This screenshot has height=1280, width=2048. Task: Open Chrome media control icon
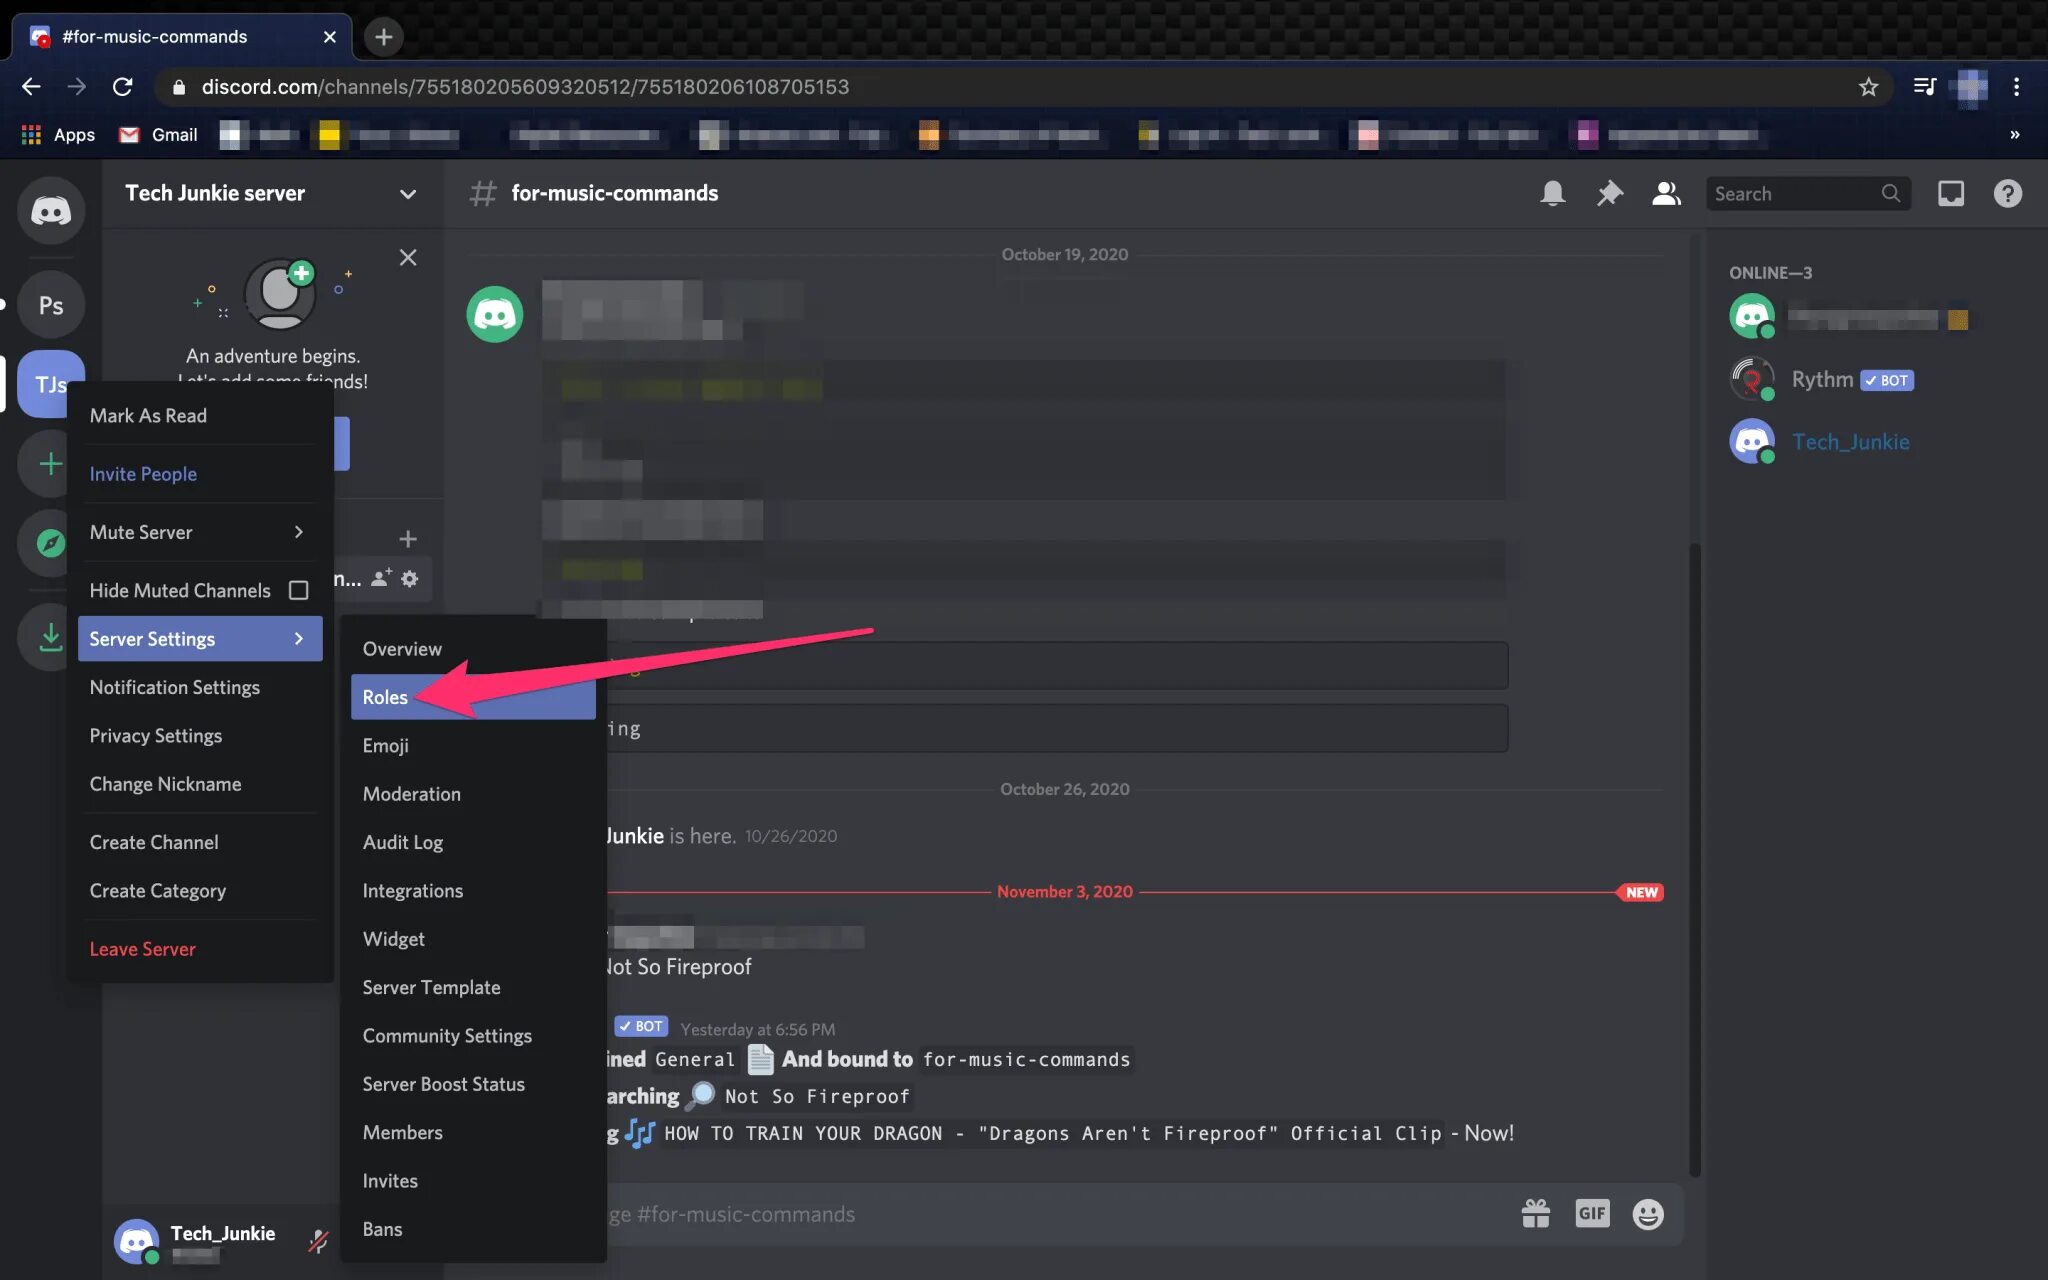[x=1924, y=87]
